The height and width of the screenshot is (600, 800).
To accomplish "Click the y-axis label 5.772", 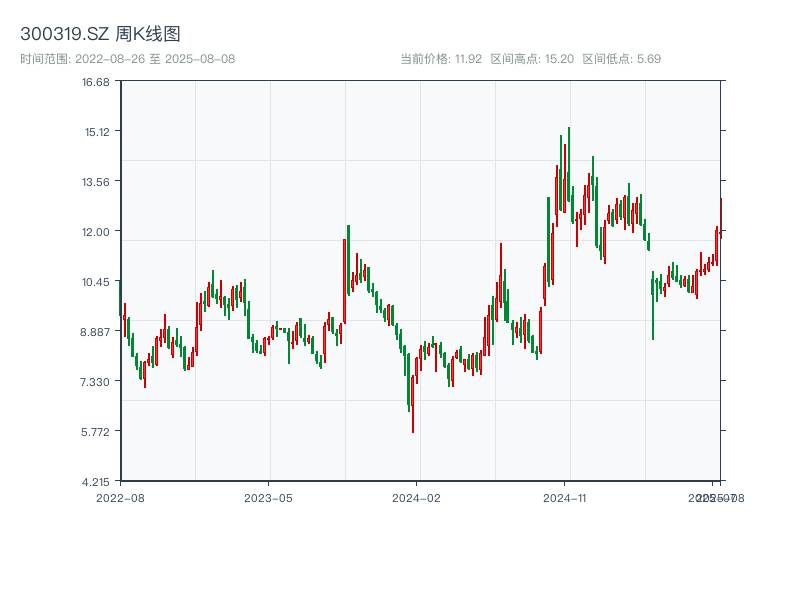I will (95, 432).
